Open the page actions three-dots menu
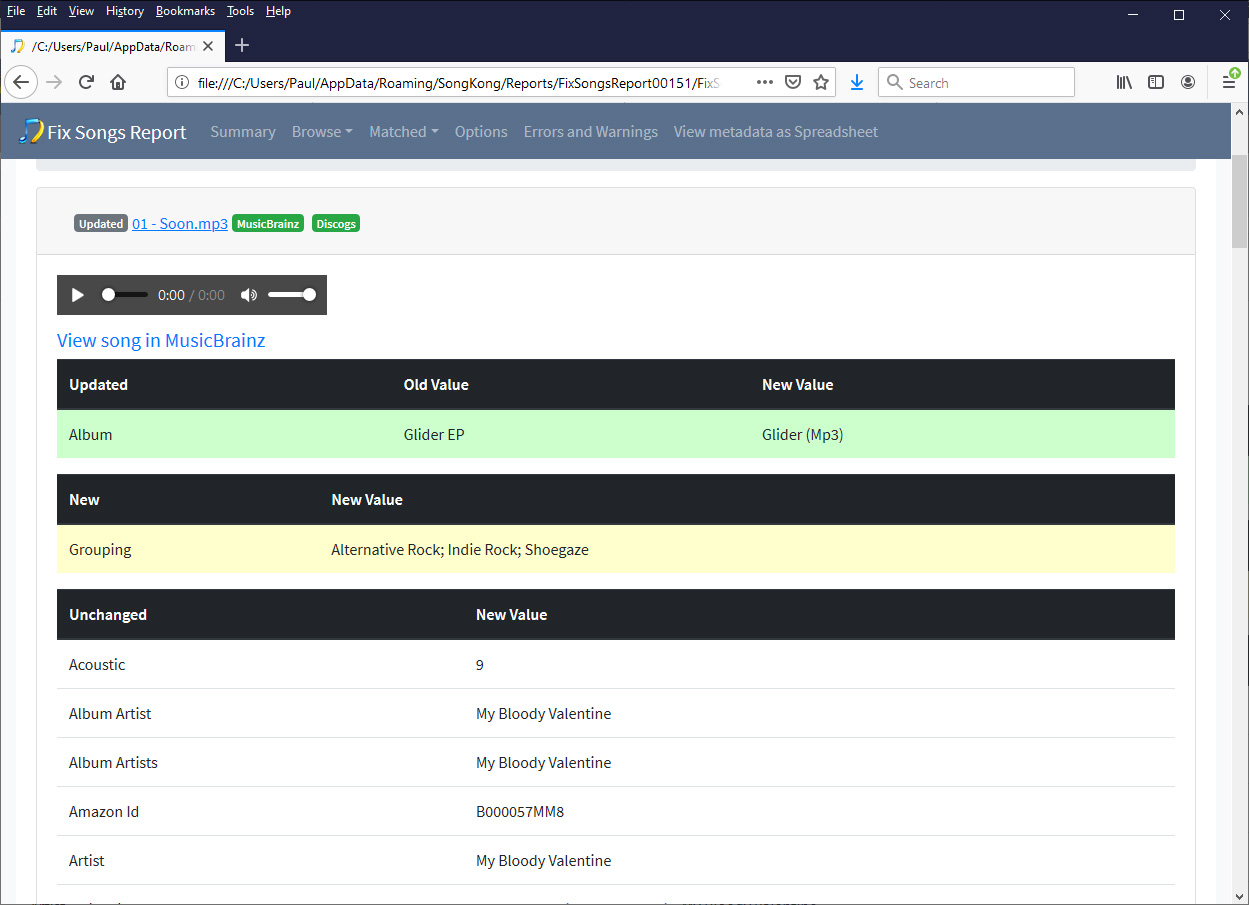 [x=765, y=83]
